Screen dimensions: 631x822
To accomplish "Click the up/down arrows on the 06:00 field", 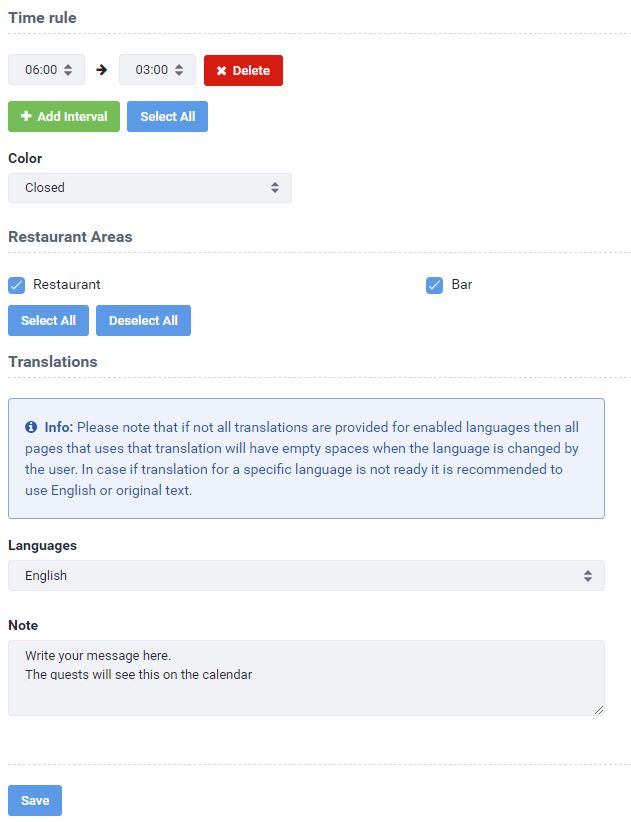I will tap(68, 70).
